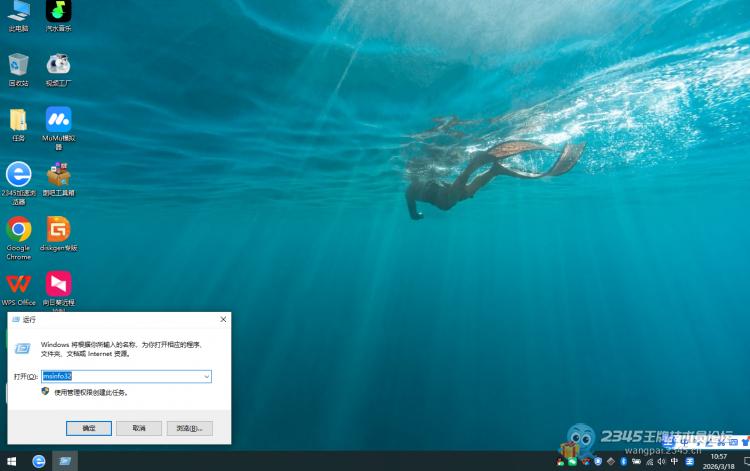Expand the Run dialog's Open combo dropdown

pyautogui.click(x=207, y=376)
